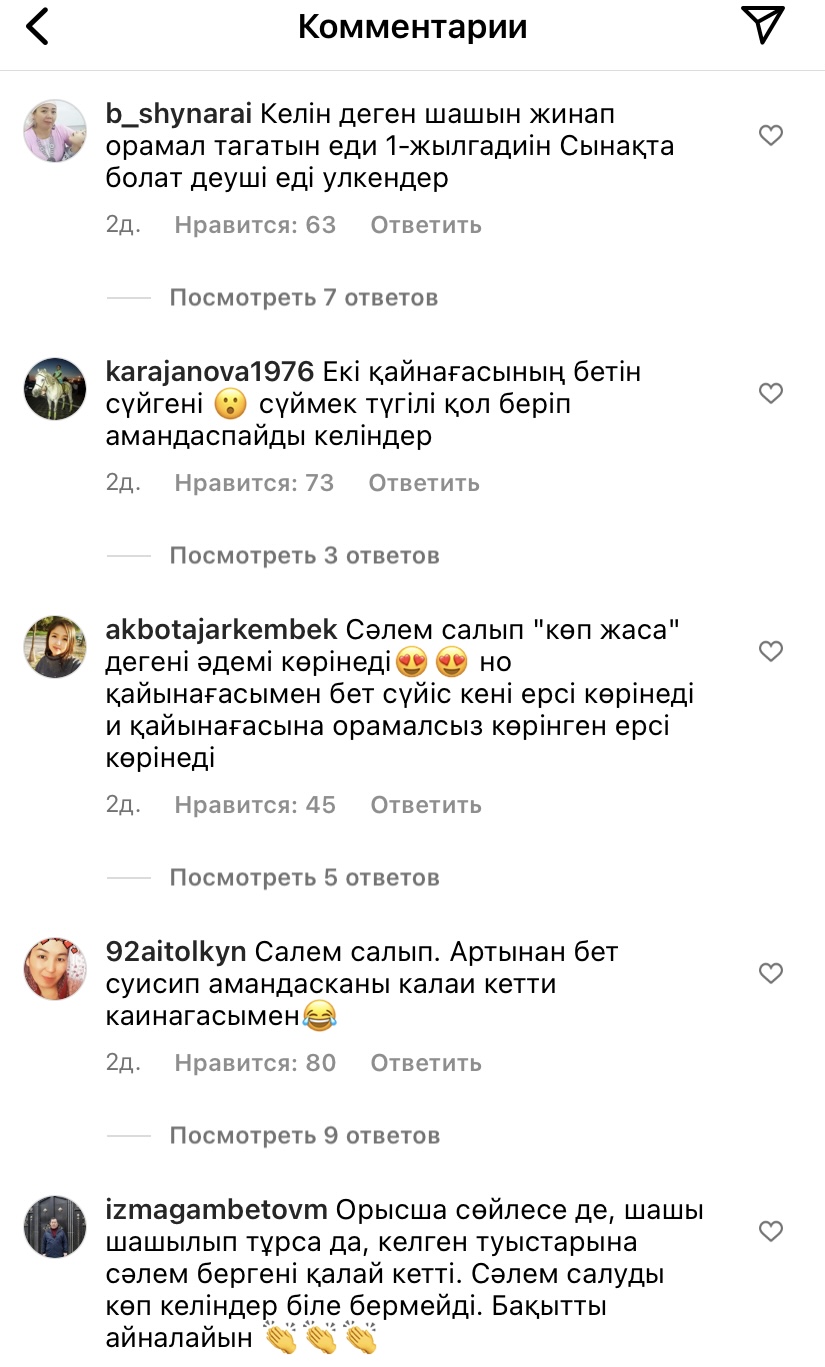
Task: View 9 replies under 92aitolkyn's comment
Action: [303, 1135]
